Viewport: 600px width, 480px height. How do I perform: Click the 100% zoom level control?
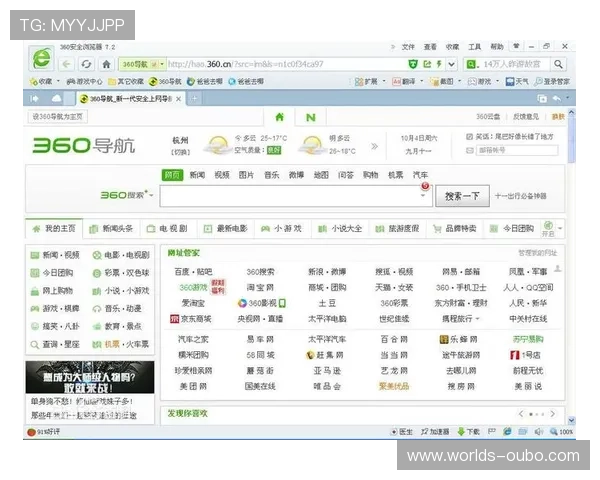(562, 432)
